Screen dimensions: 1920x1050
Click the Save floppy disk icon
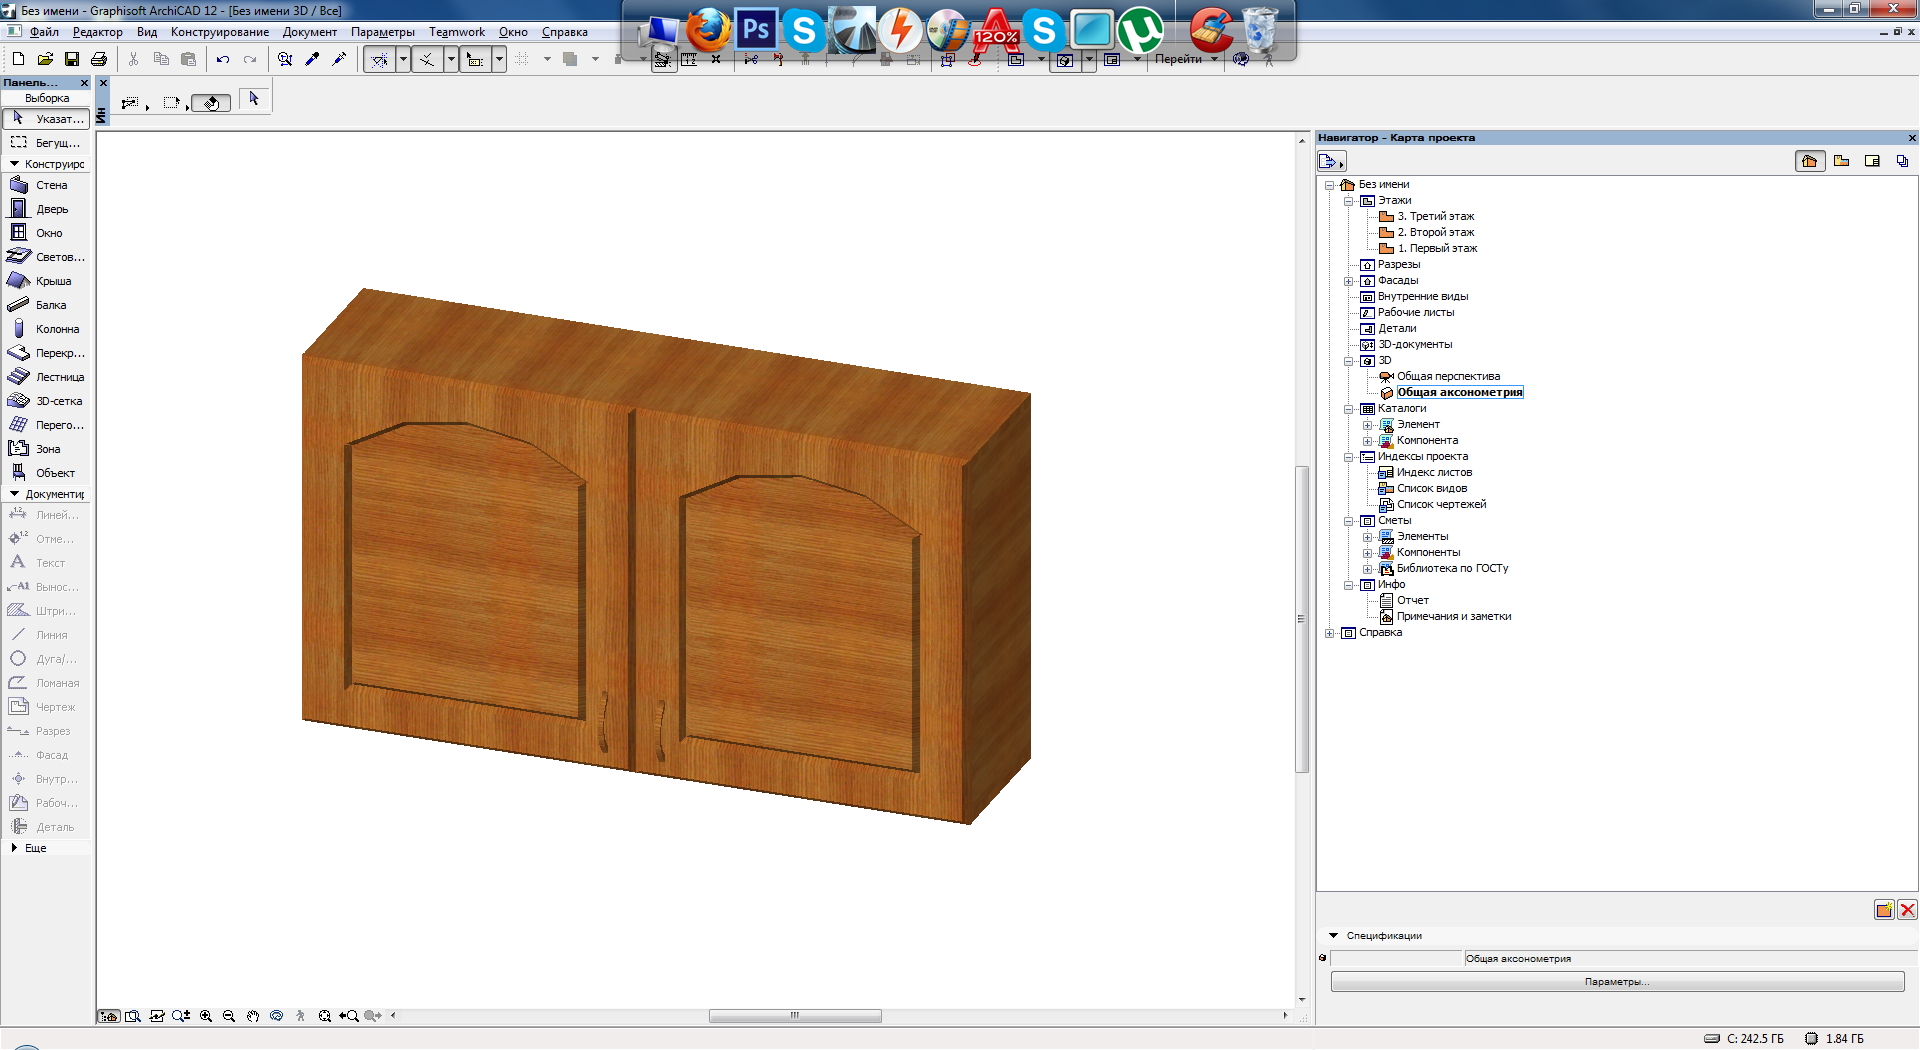(x=72, y=59)
